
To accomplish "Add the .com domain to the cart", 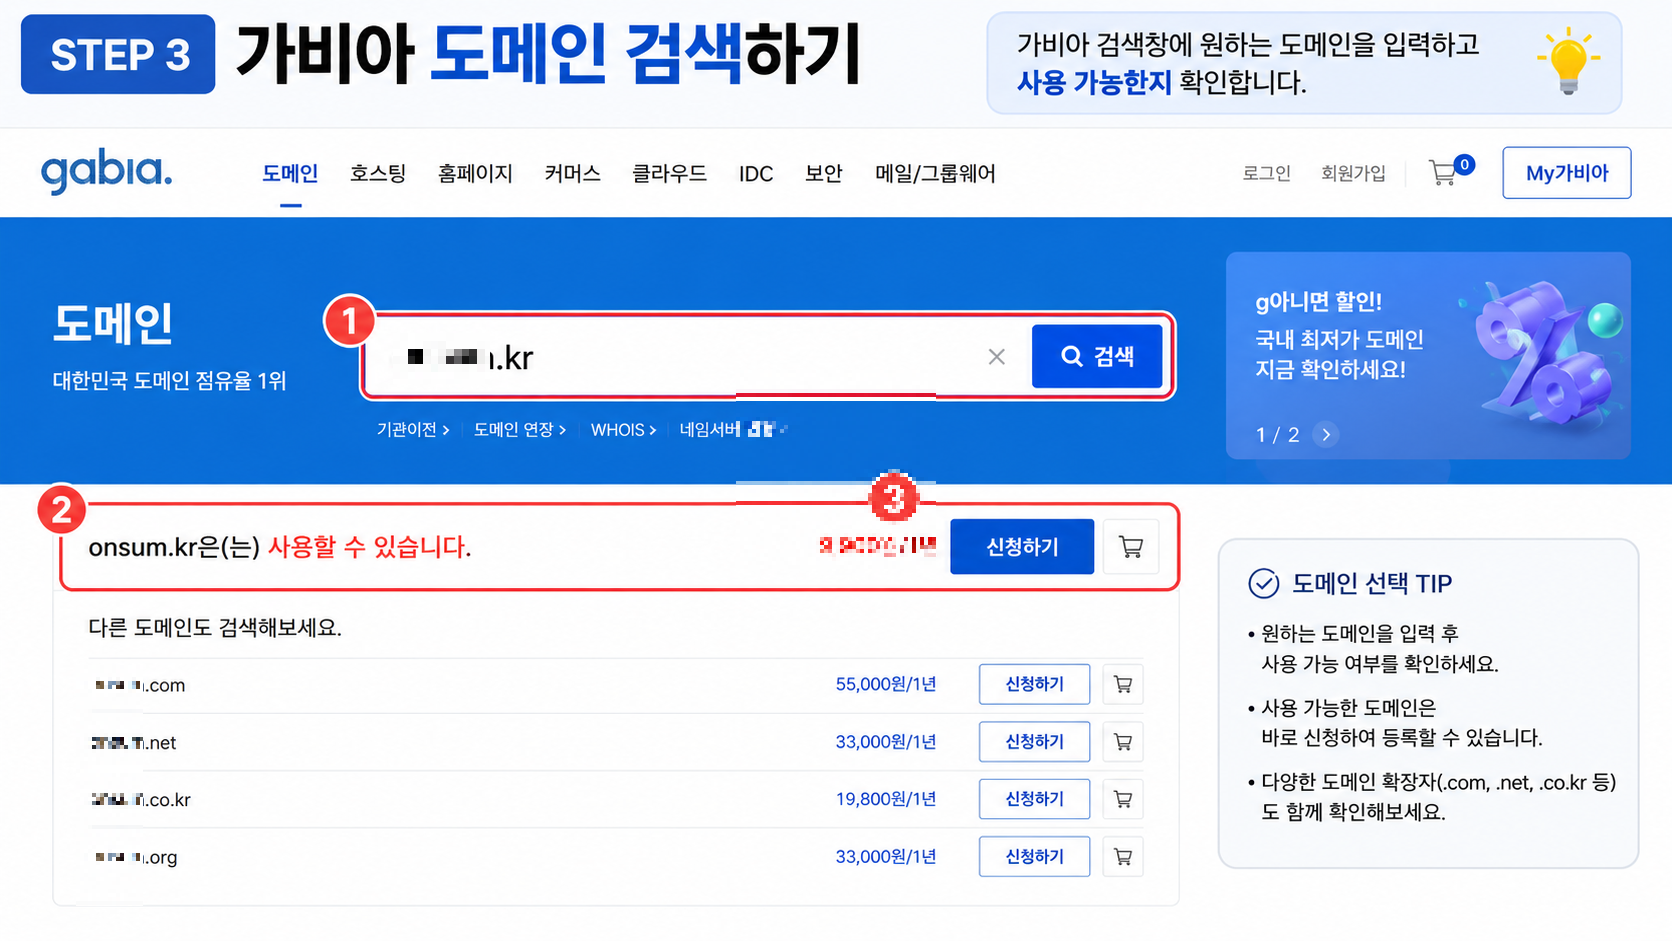I will coord(1123,685).
